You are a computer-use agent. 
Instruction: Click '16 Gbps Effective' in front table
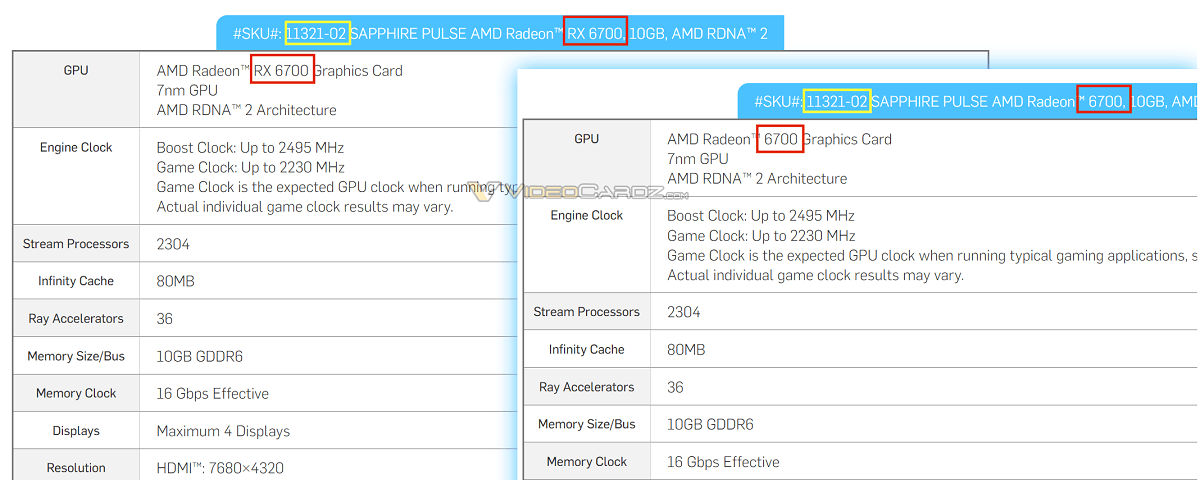click(x=723, y=462)
